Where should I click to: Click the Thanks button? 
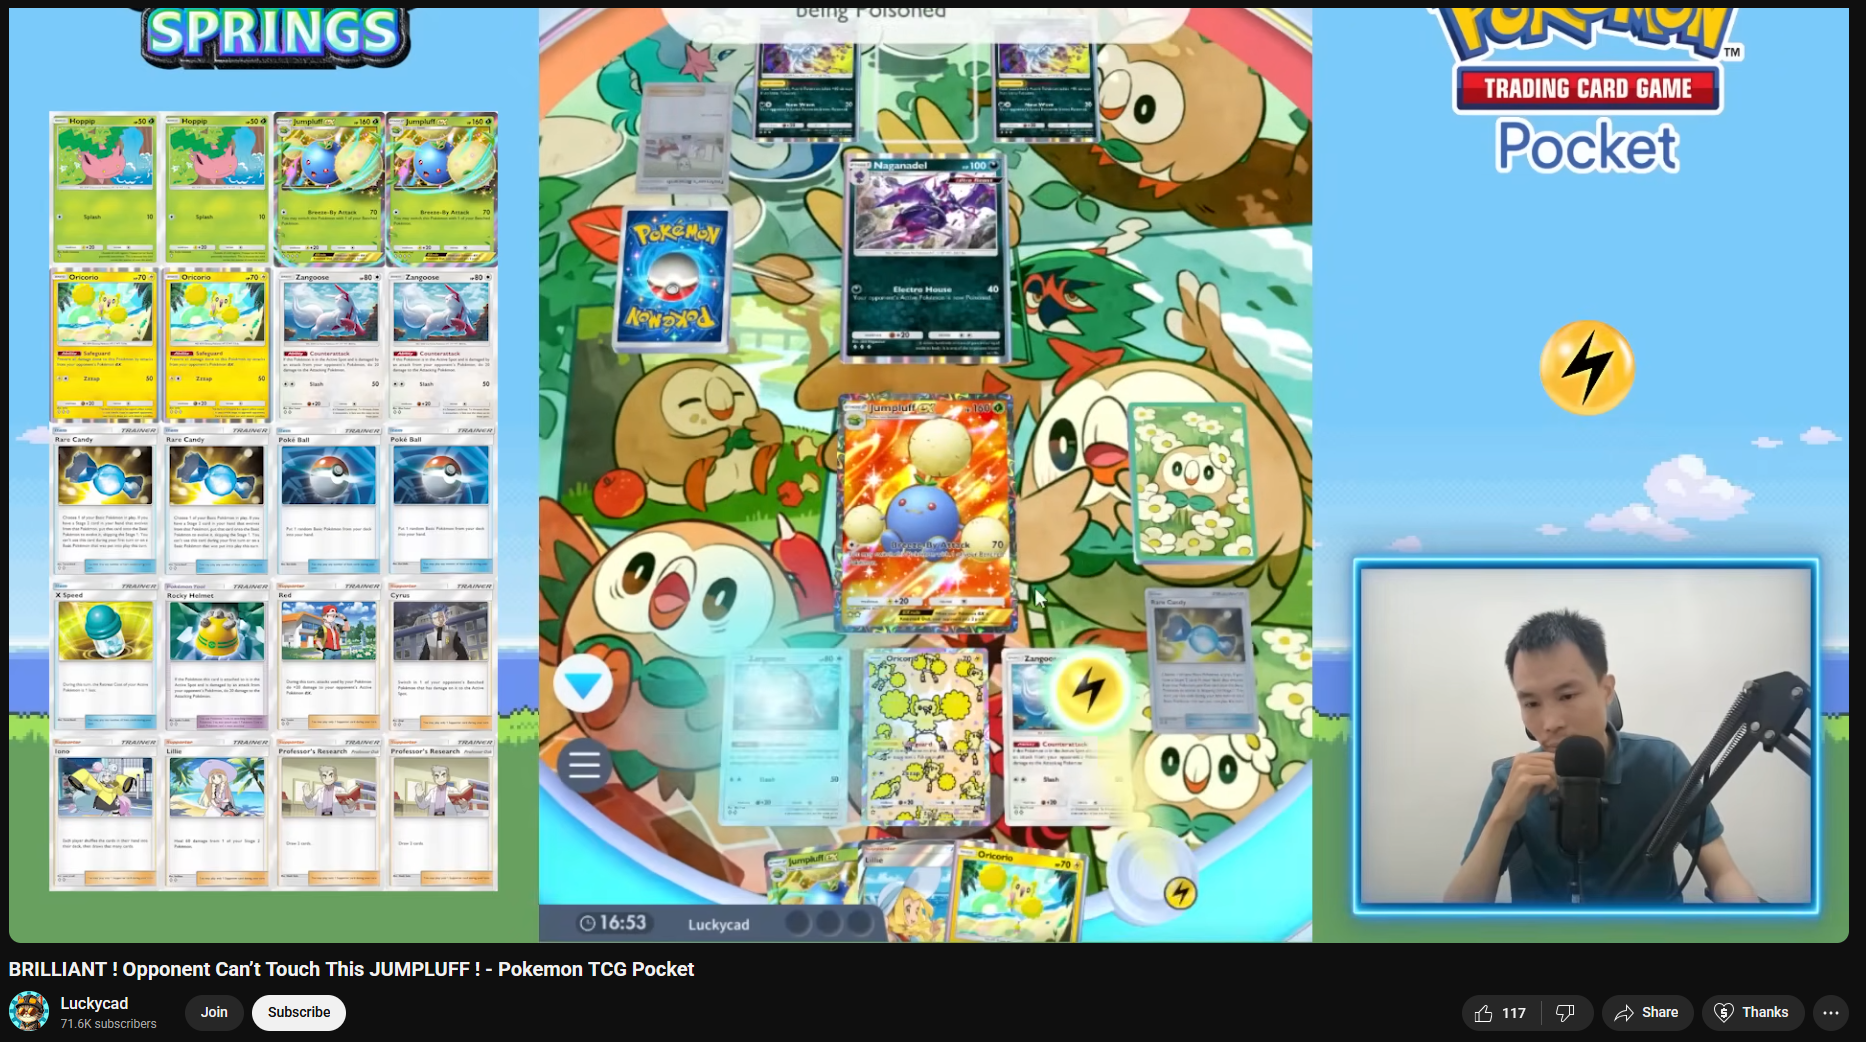1753,1013
